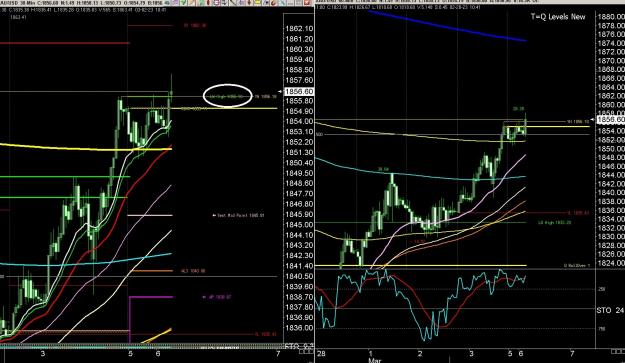The width and height of the screenshot is (625, 363).
Task: Click the orange AL1 level label on left chart
Action: (x=193, y=271)
